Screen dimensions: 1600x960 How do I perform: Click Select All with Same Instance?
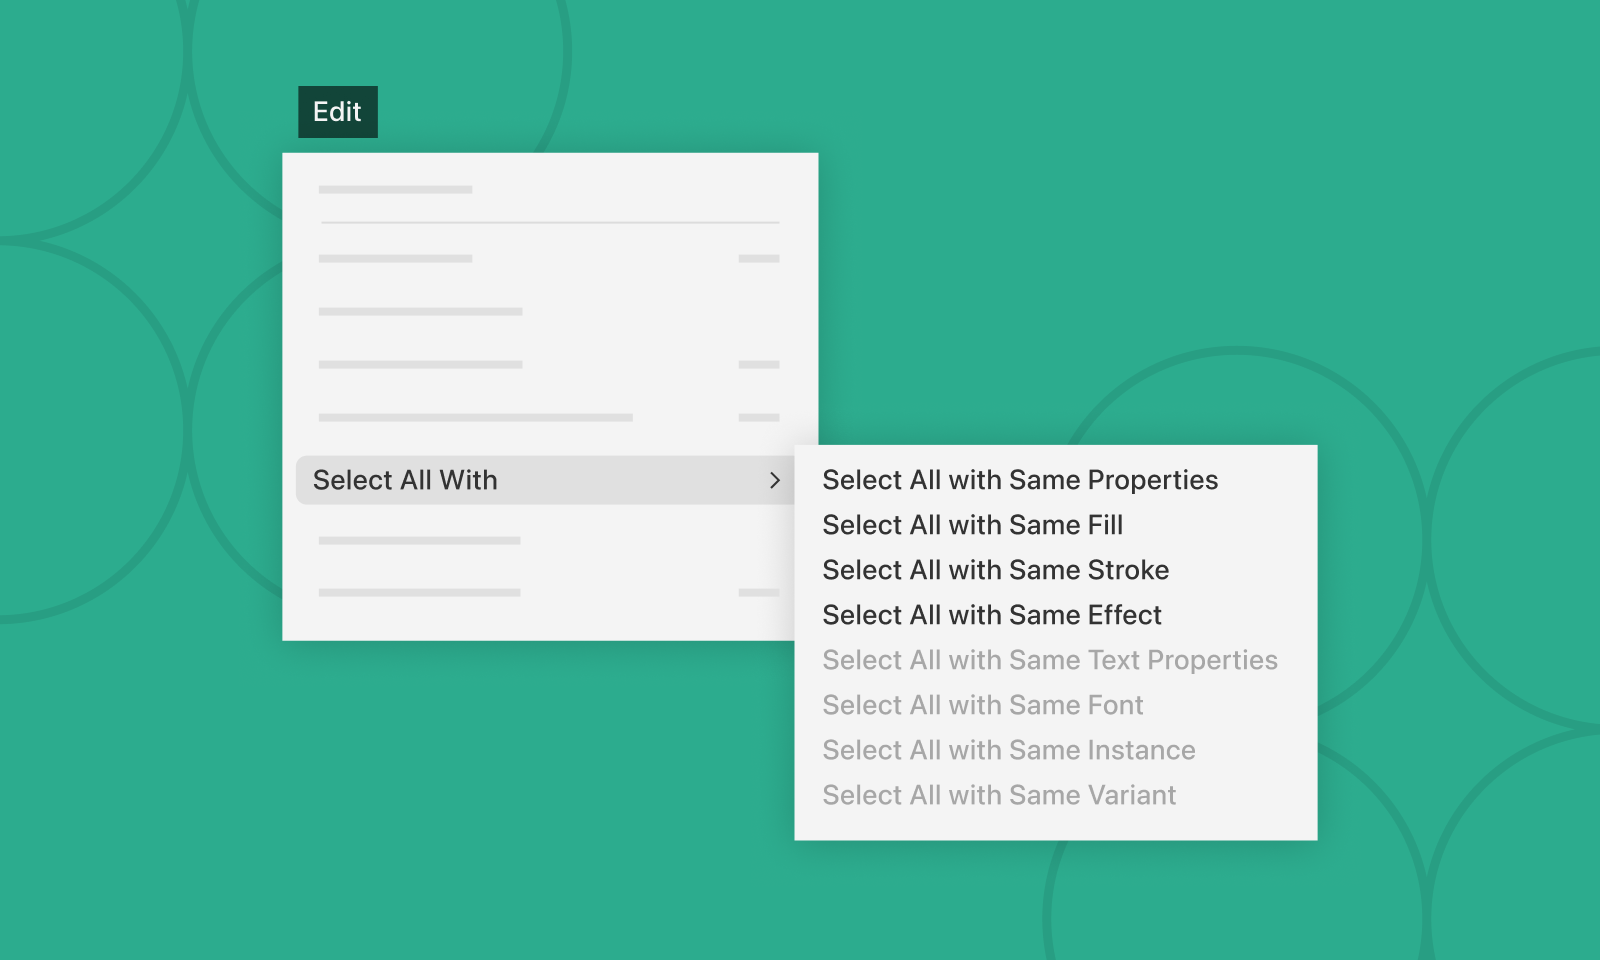point(1009,750)
